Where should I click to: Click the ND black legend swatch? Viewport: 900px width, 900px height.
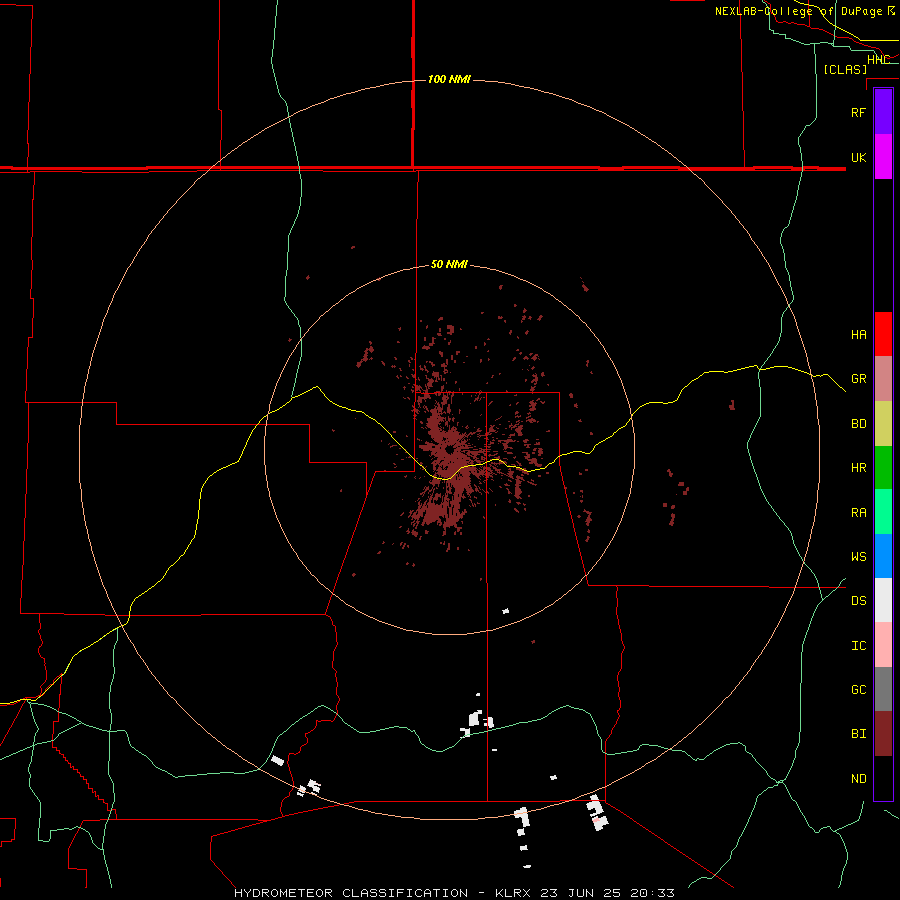(883, 778)
